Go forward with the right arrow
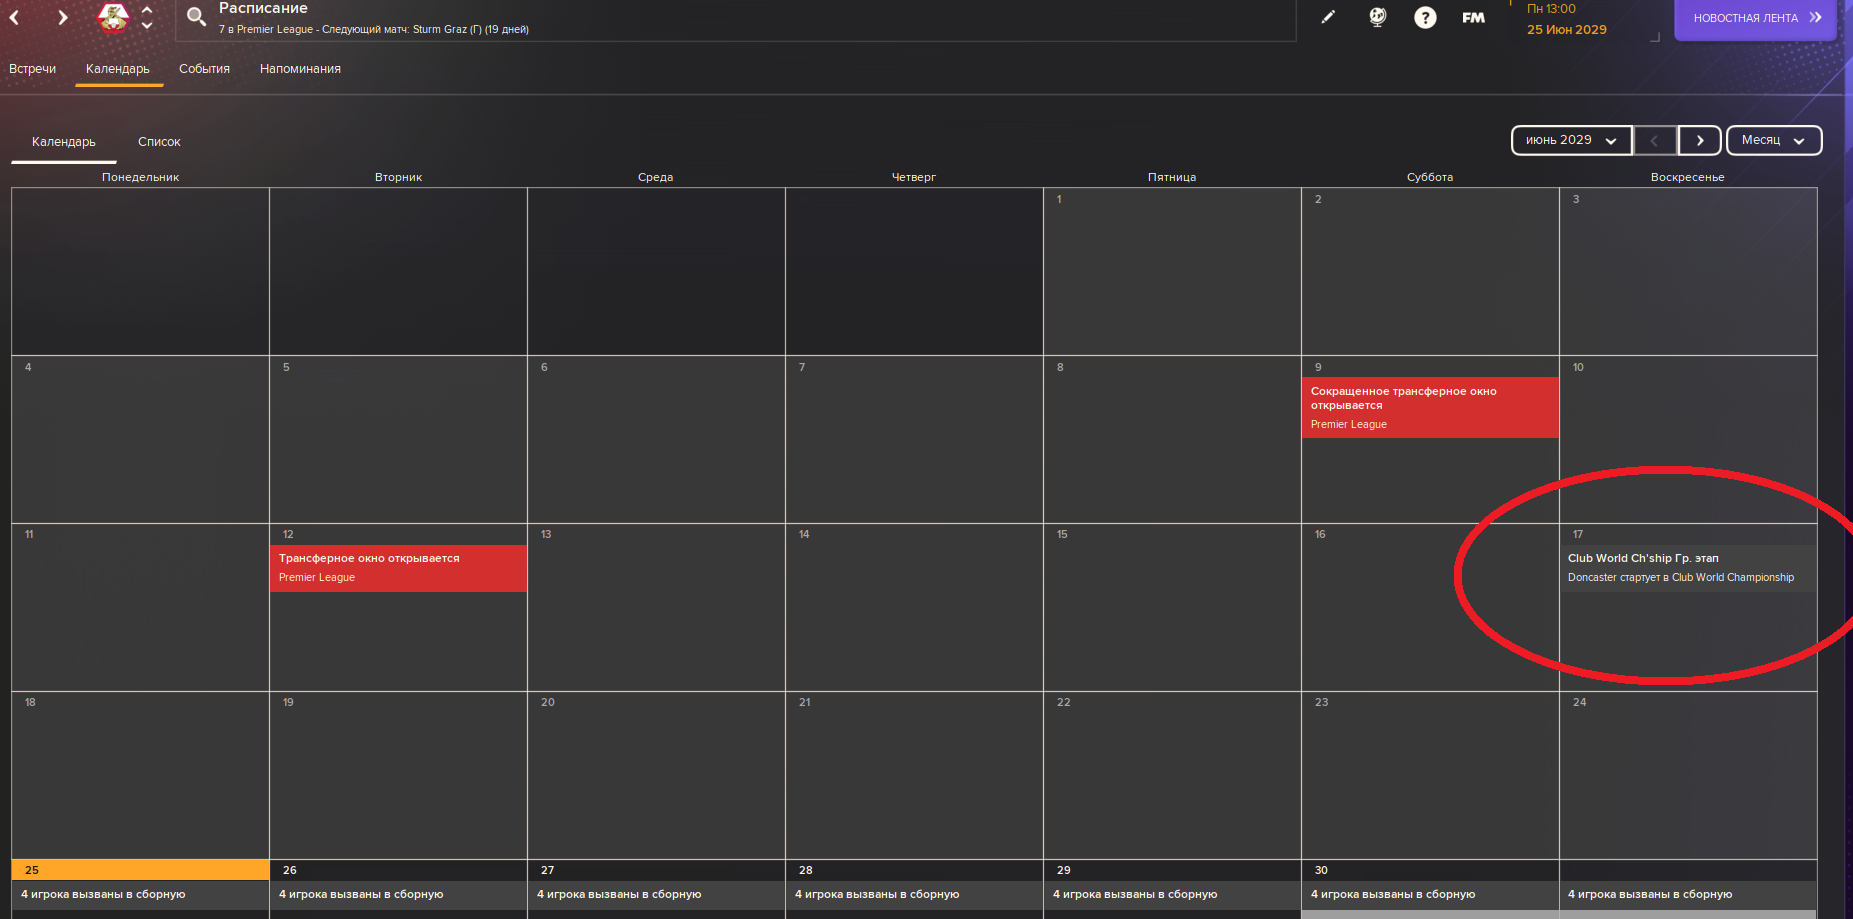Image resolution: width=1853 pixels, height=919 pixels. coord(62,17)
